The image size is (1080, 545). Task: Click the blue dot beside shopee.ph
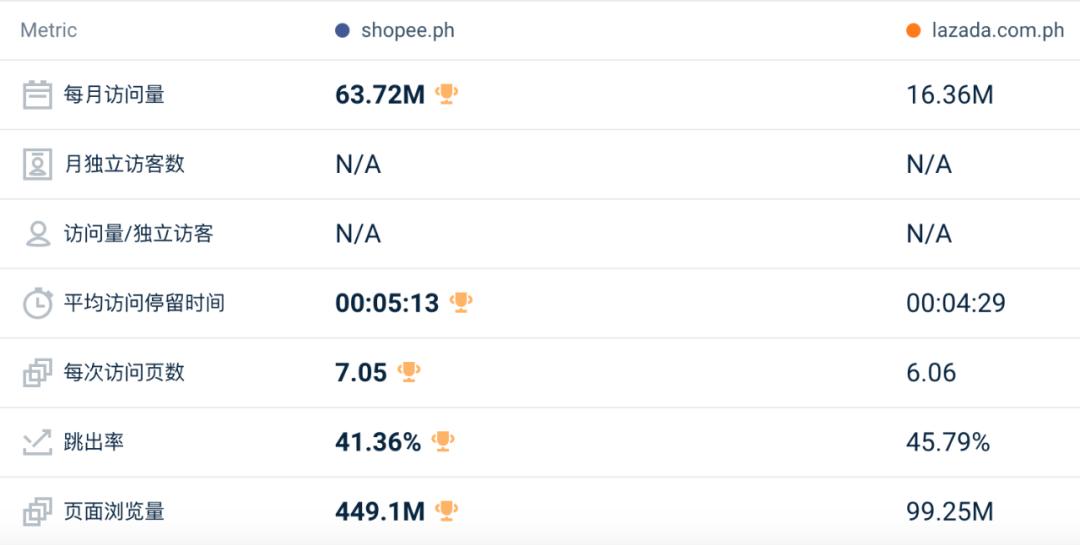coord(342,30)
